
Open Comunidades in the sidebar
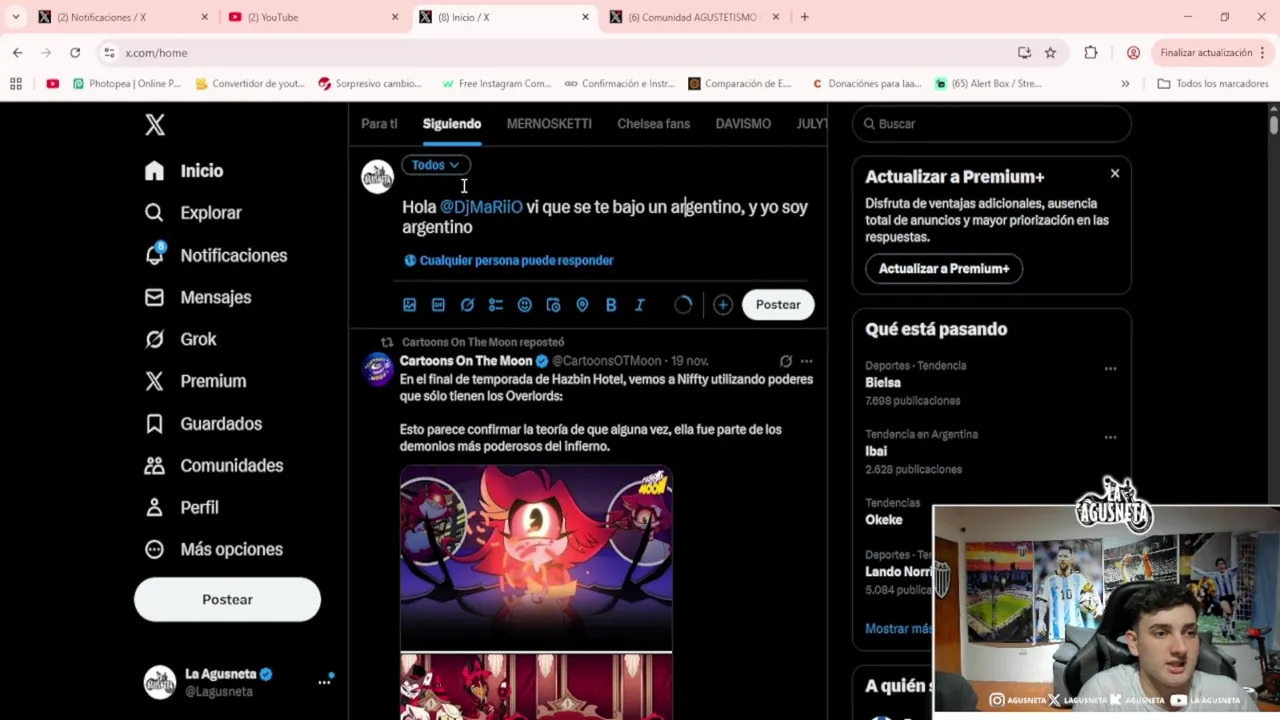point(214,465)
